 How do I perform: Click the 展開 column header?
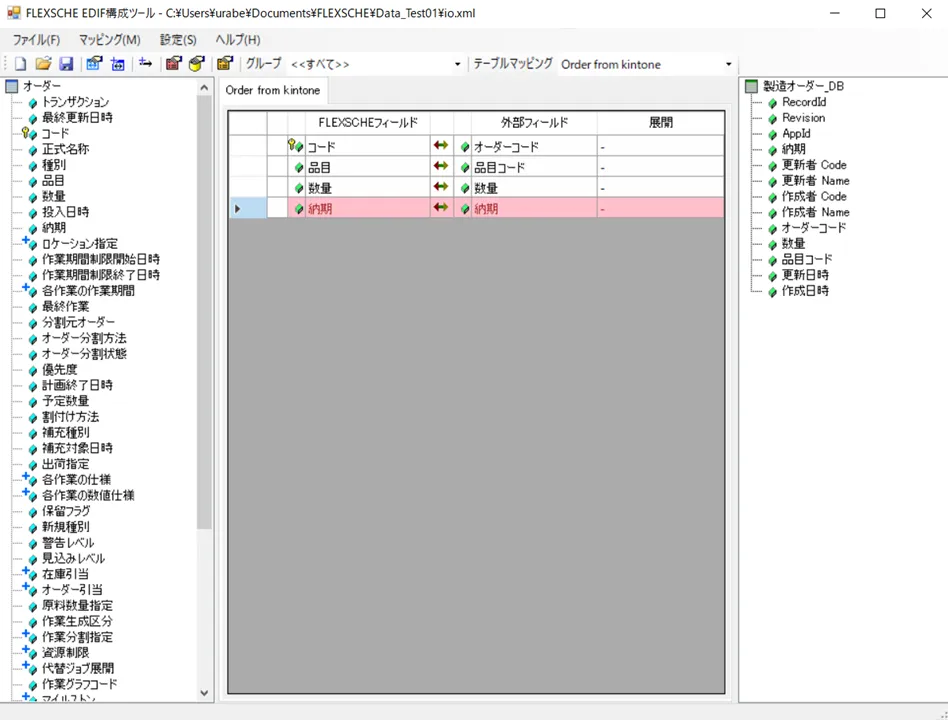click(x=660, y=123)
